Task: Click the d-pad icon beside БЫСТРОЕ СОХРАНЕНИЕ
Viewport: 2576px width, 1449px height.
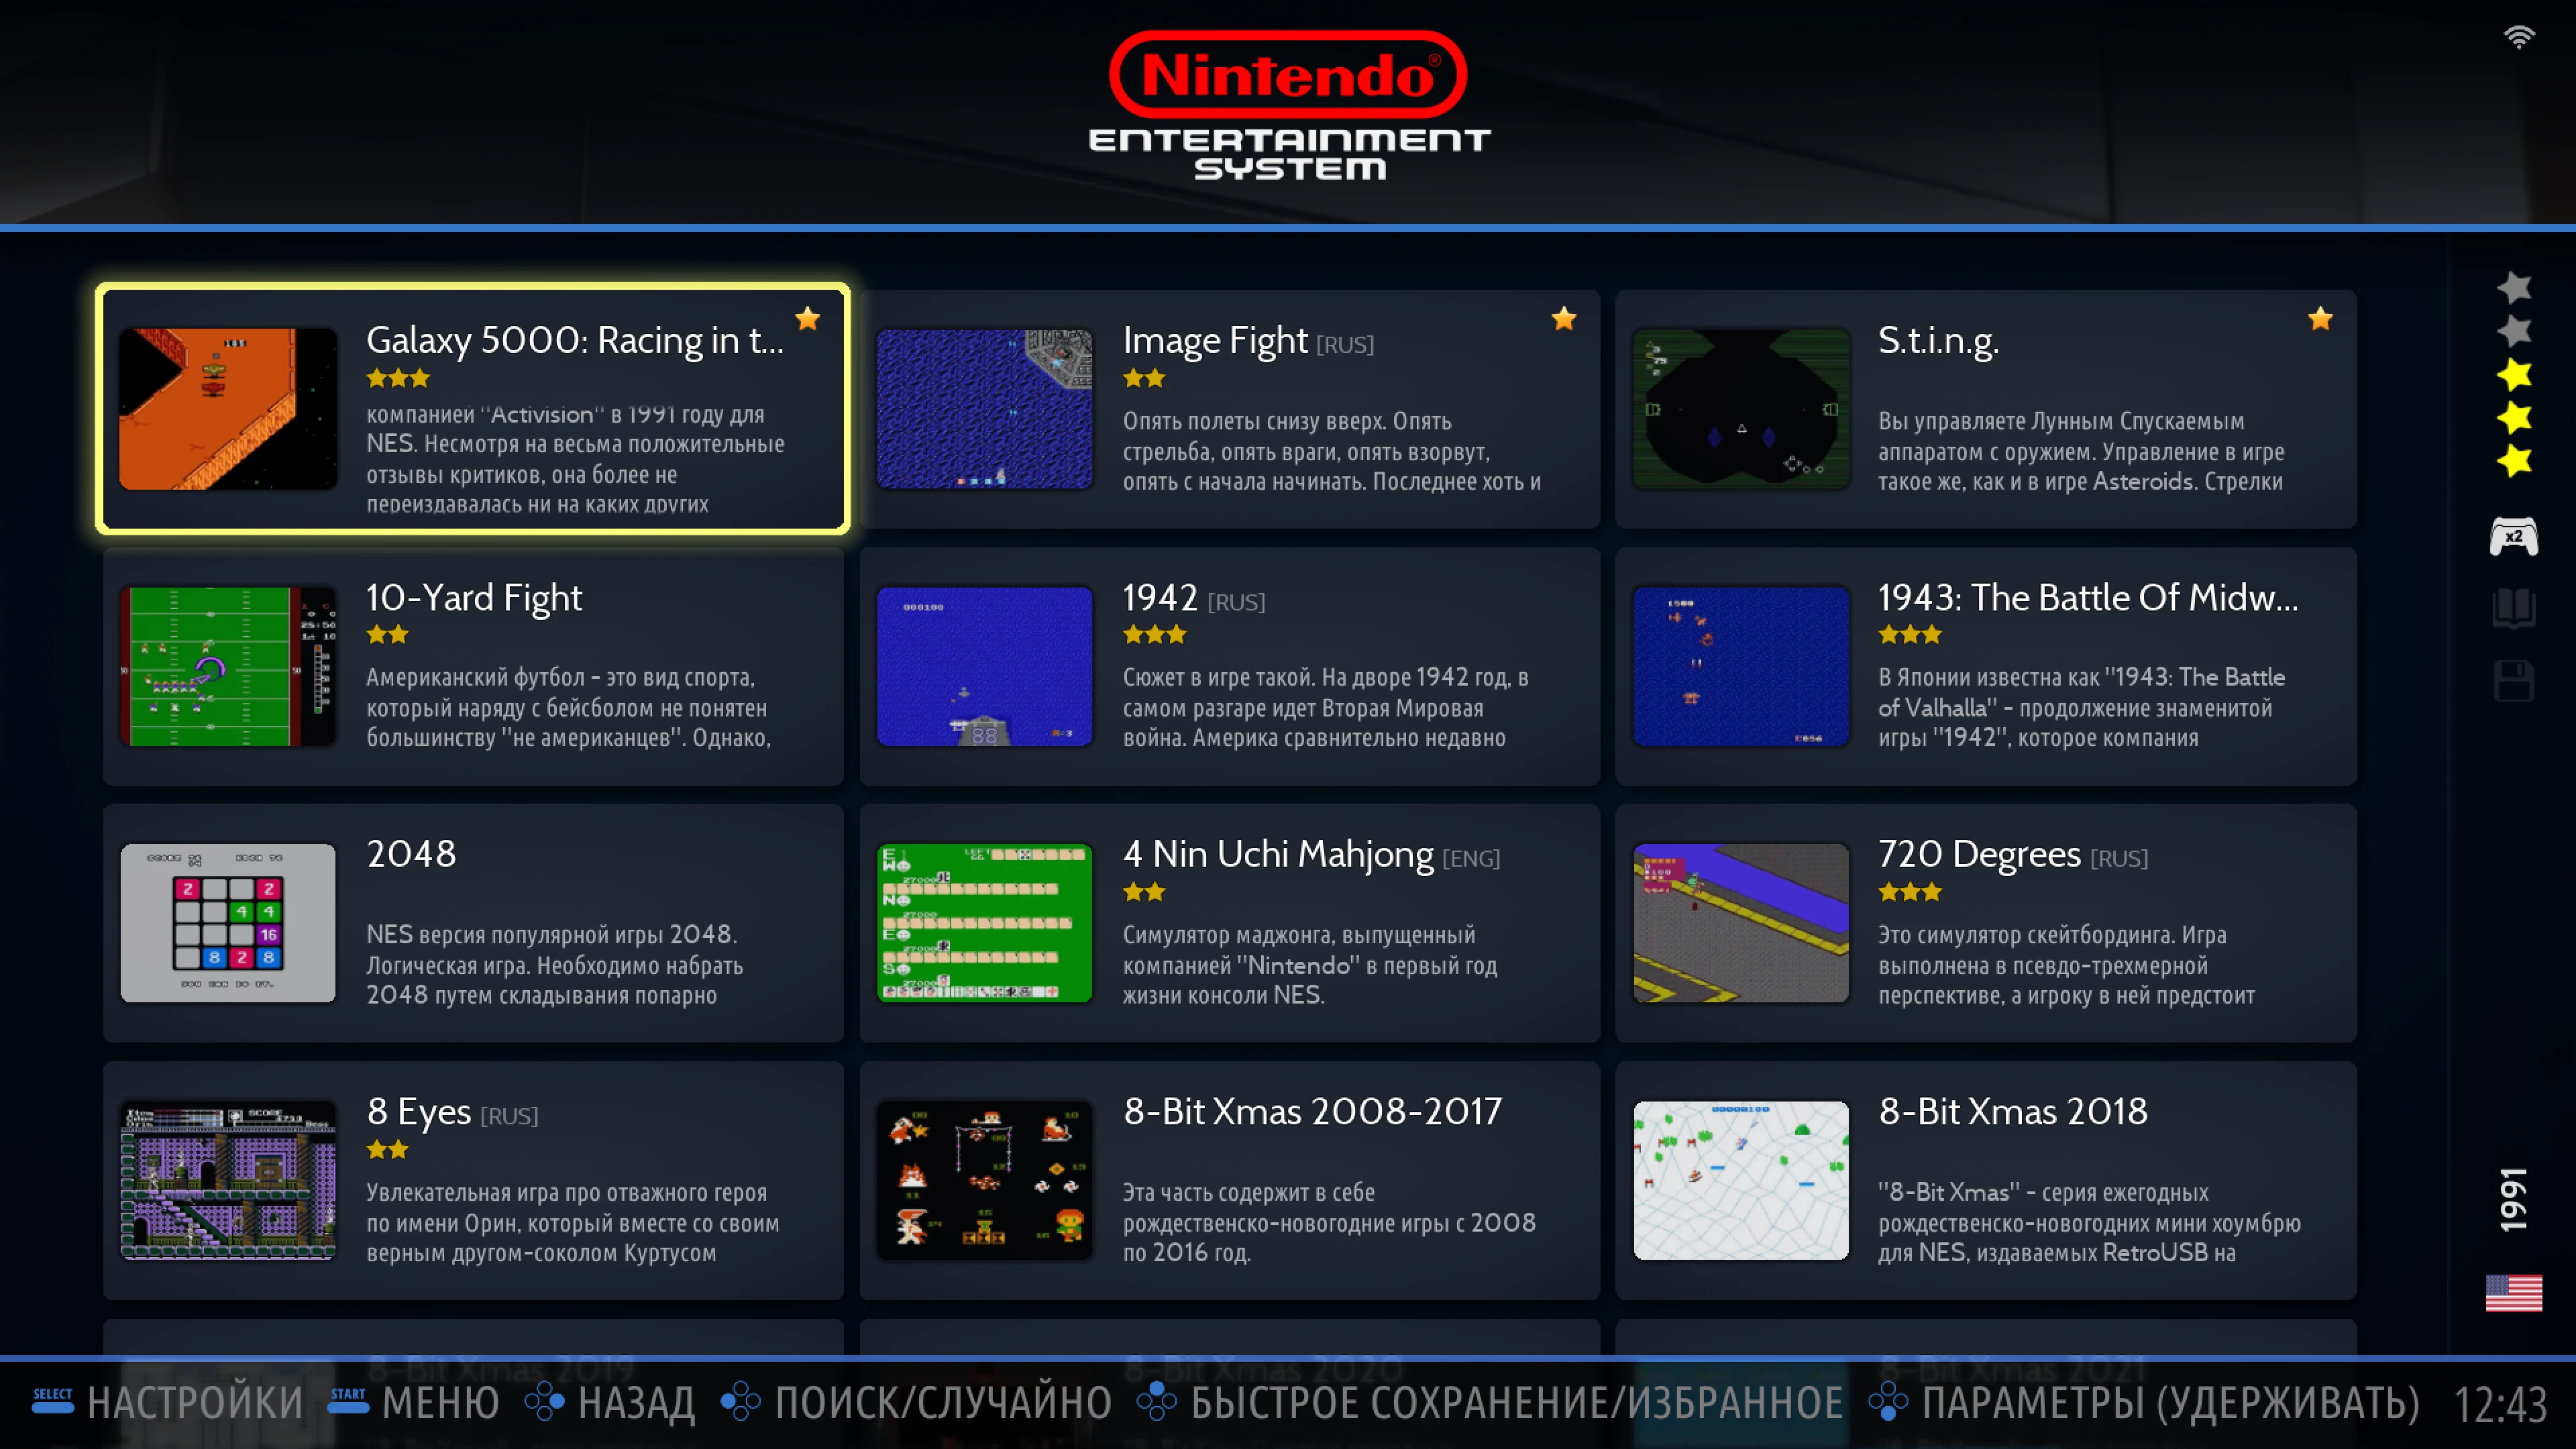Action: click(1157, 1401)
